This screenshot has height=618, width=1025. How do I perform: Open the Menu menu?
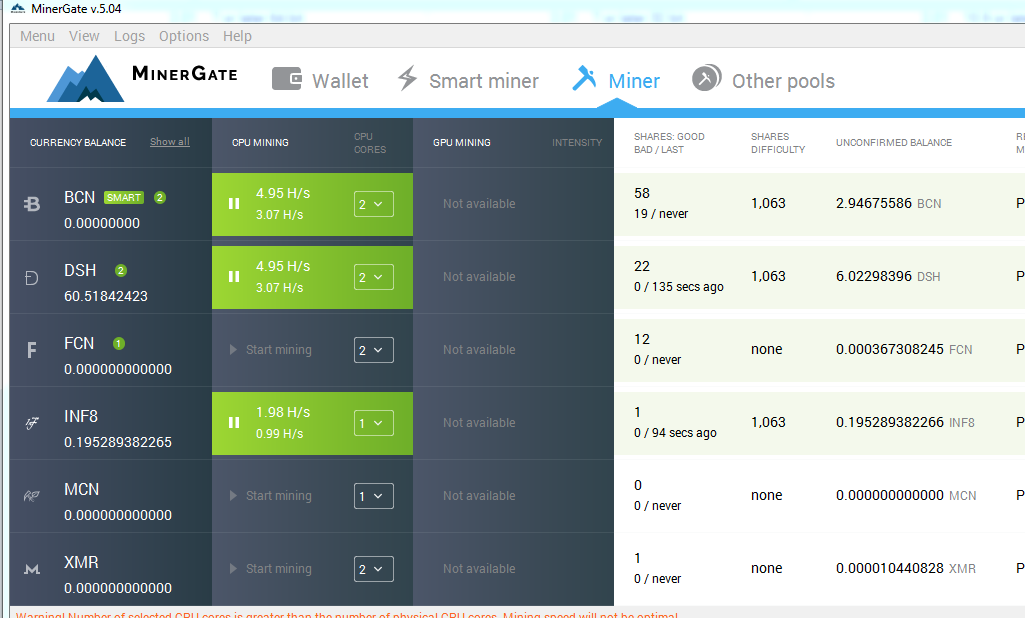point(37,36)
